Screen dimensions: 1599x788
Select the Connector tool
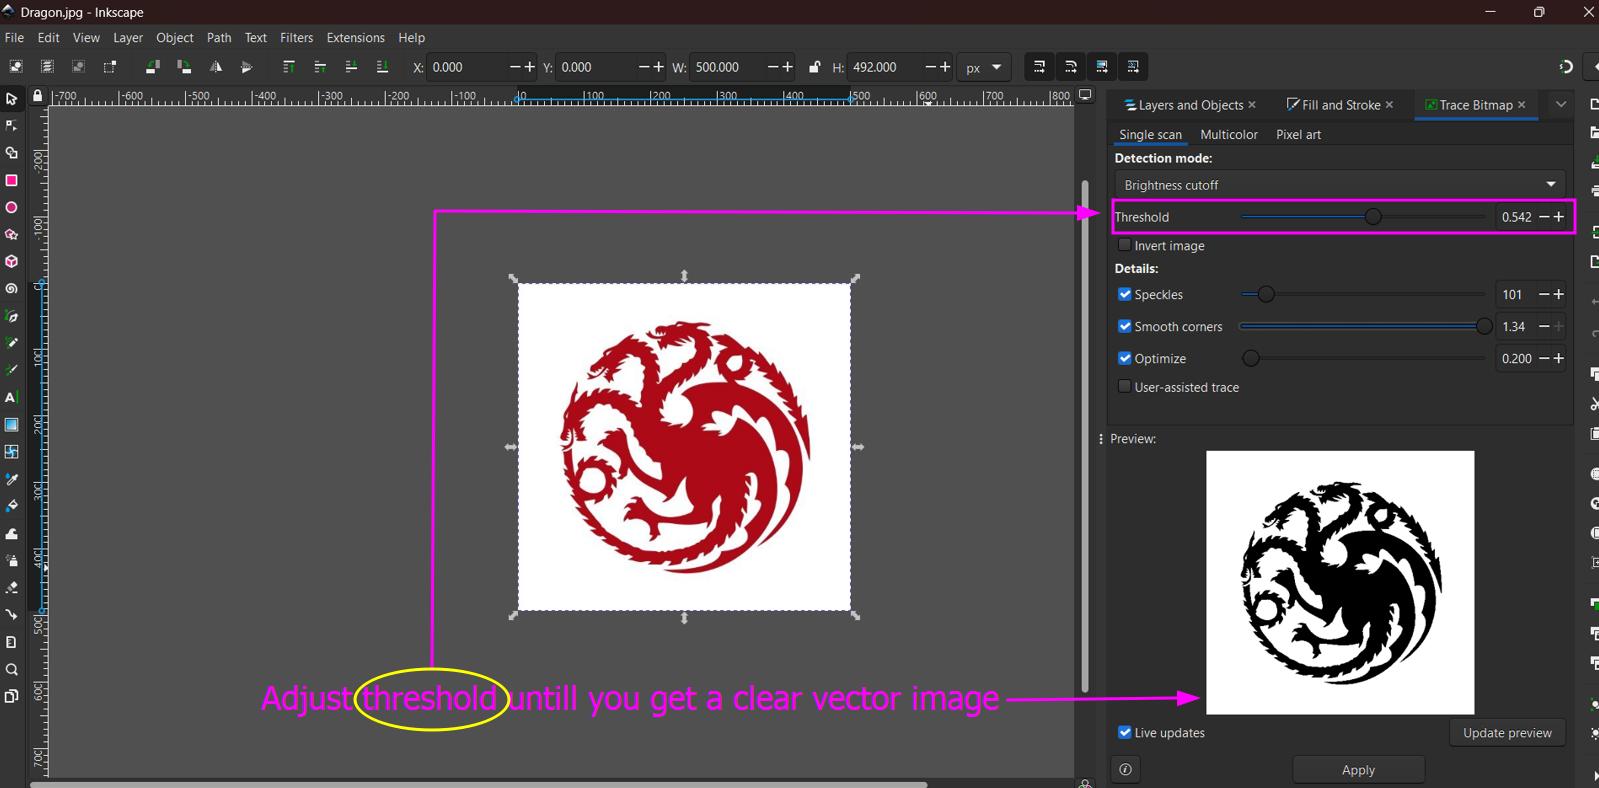coord(11,614)
